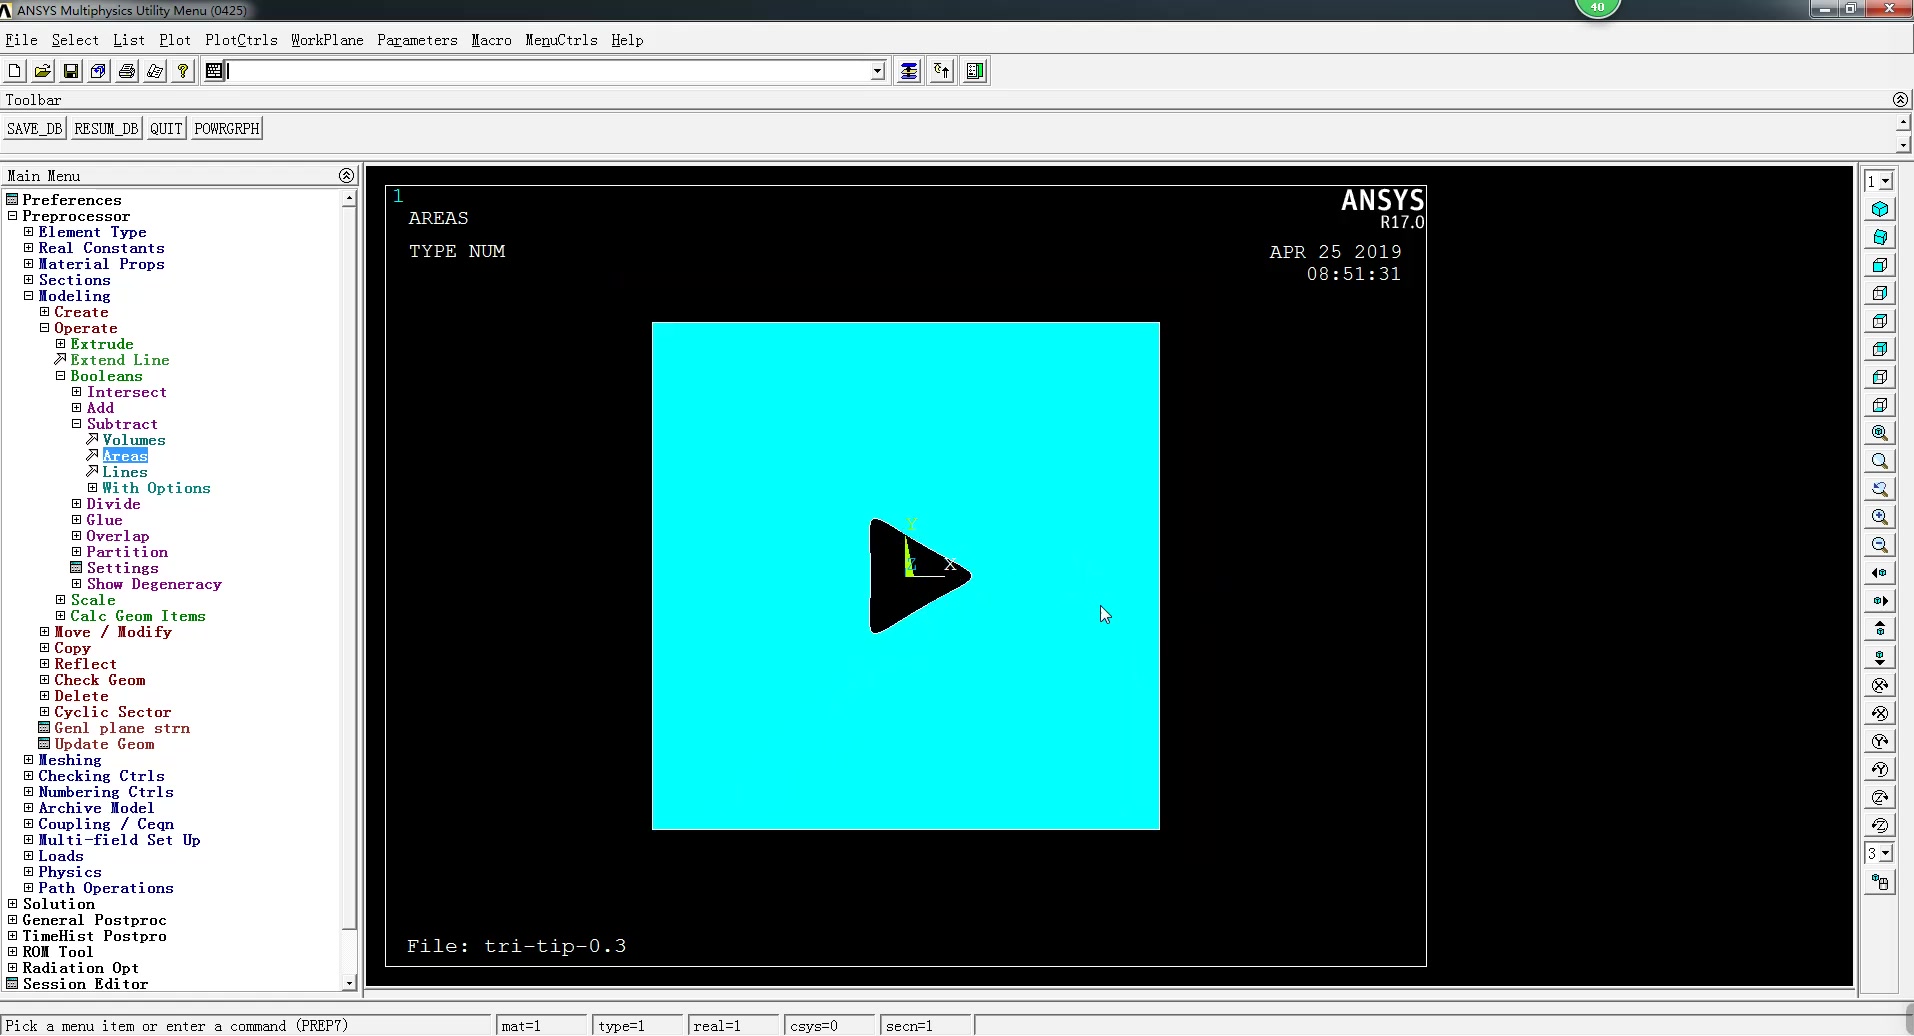Click the Fit View magnifier icon

[x=1880, y=434]
